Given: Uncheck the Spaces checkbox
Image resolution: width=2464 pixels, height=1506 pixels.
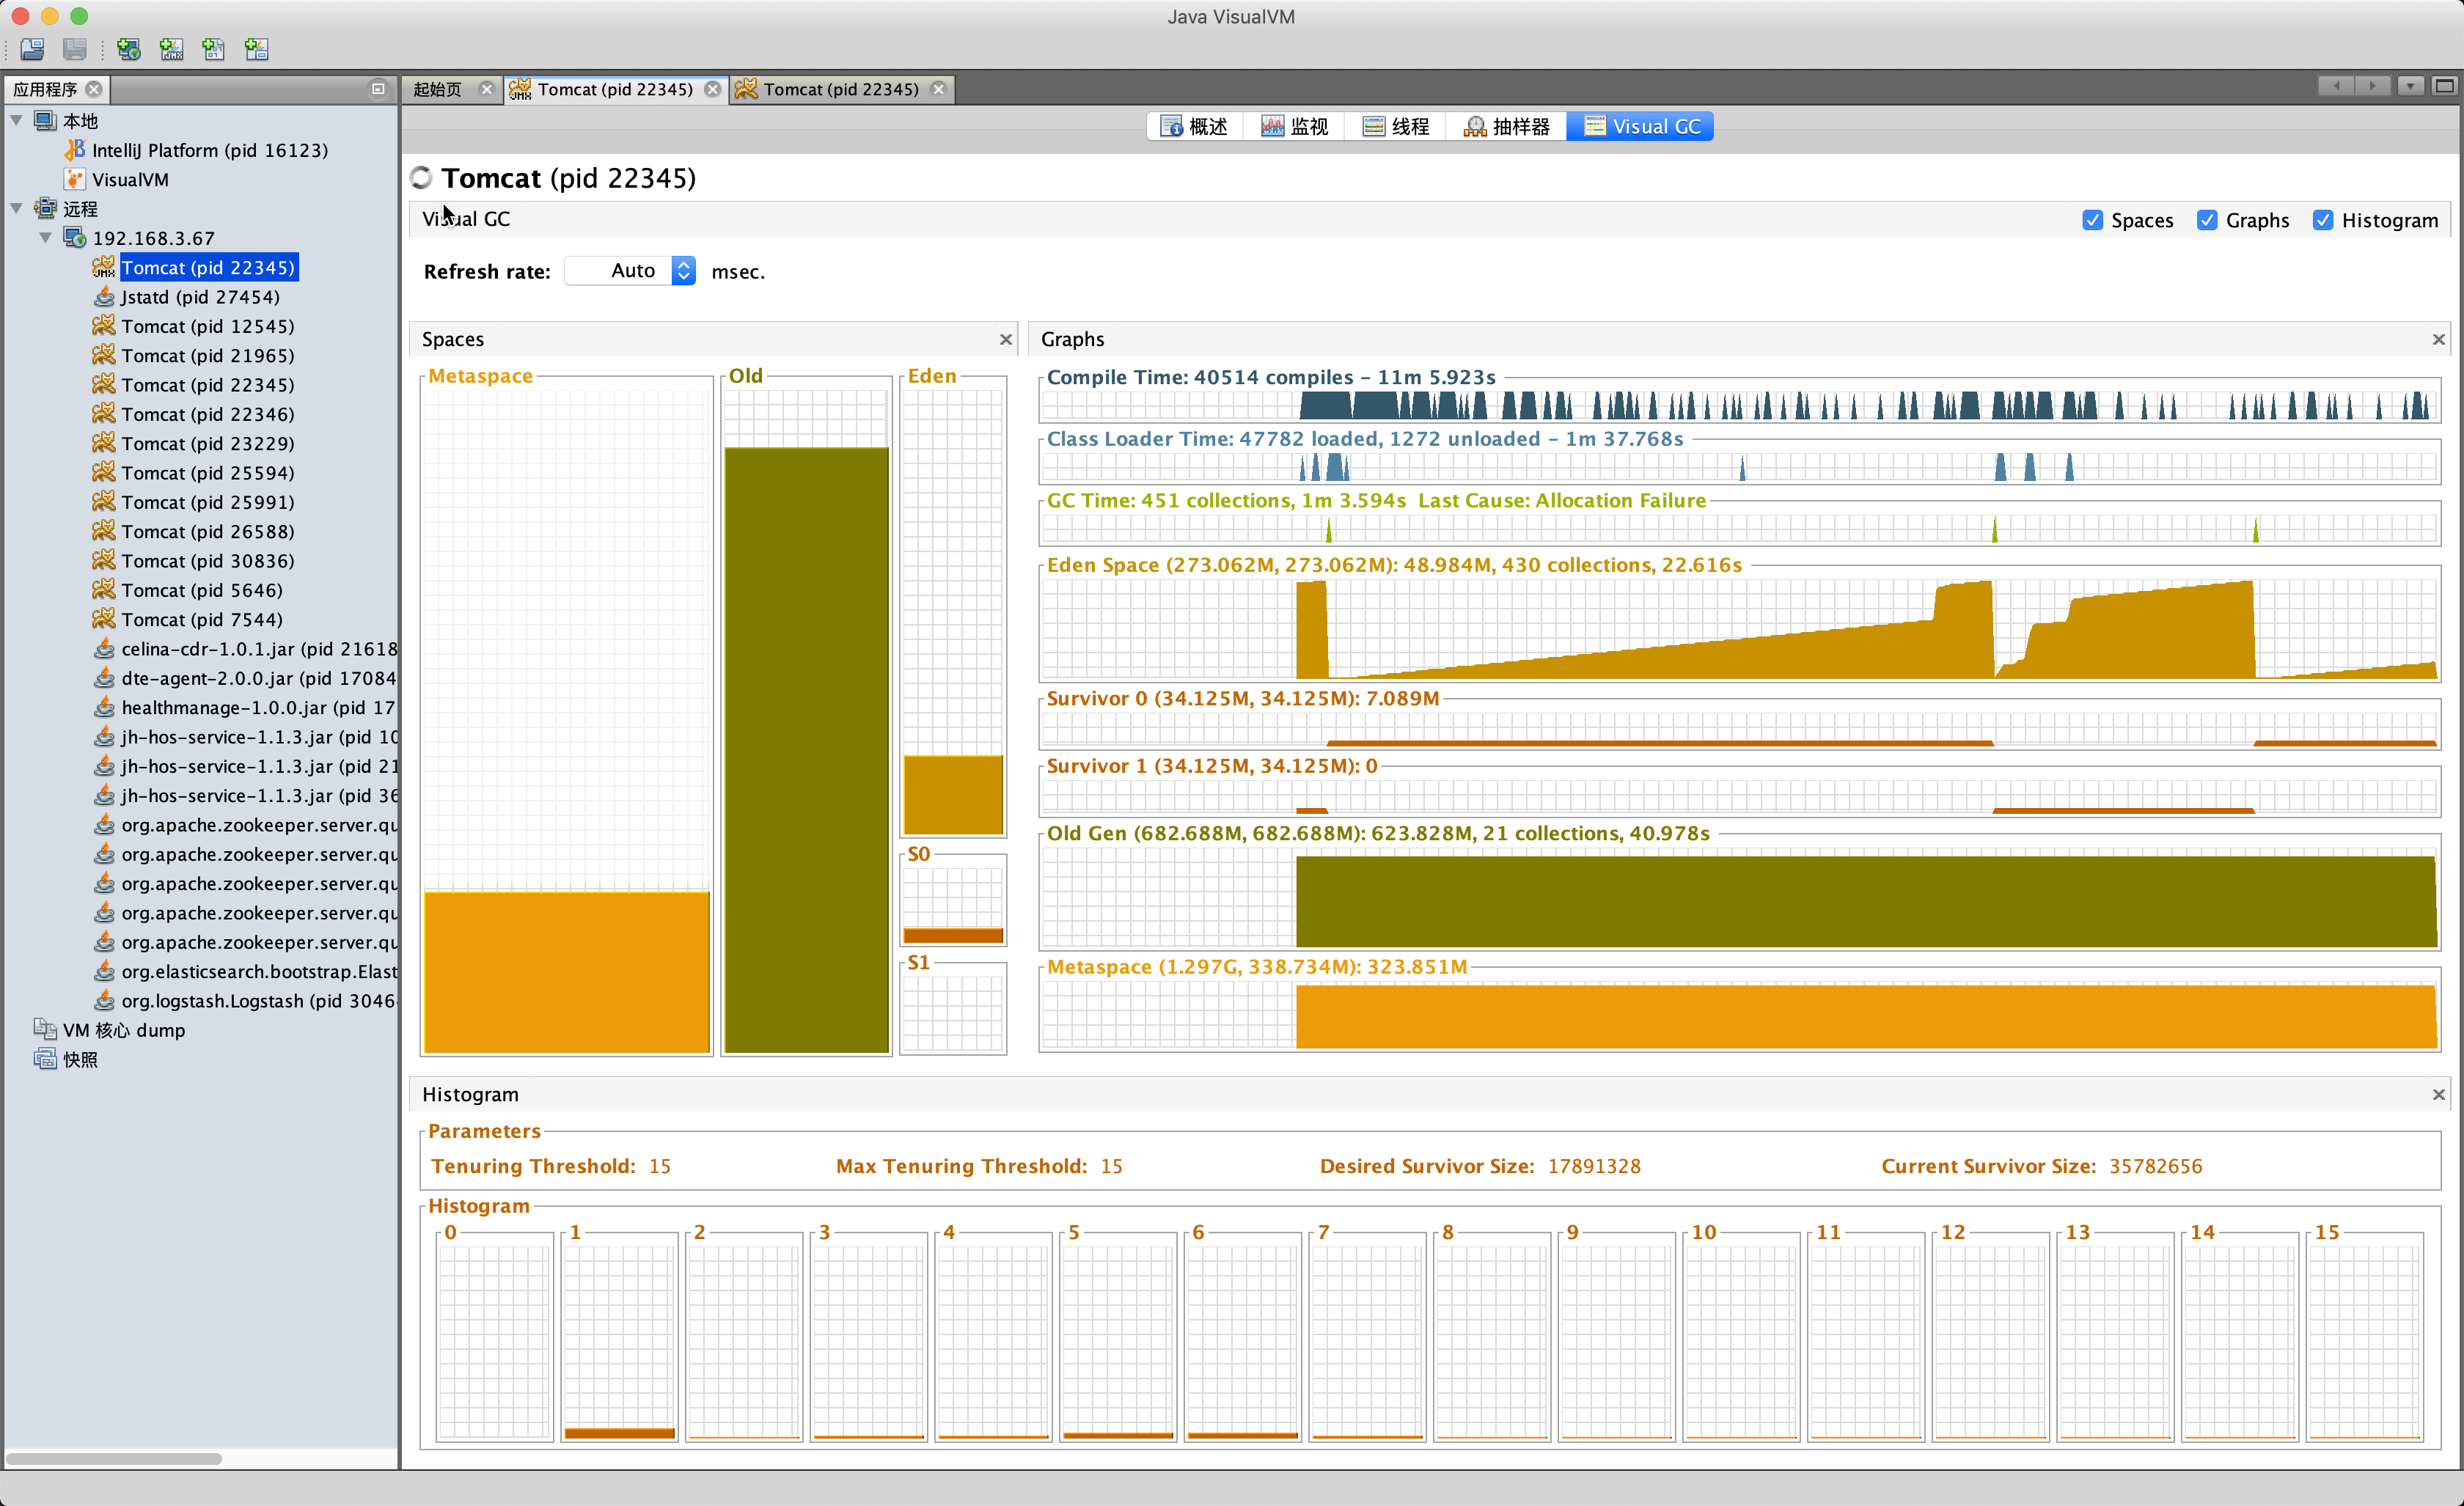Looking at the screenshot, I should tap(2093, 220).
